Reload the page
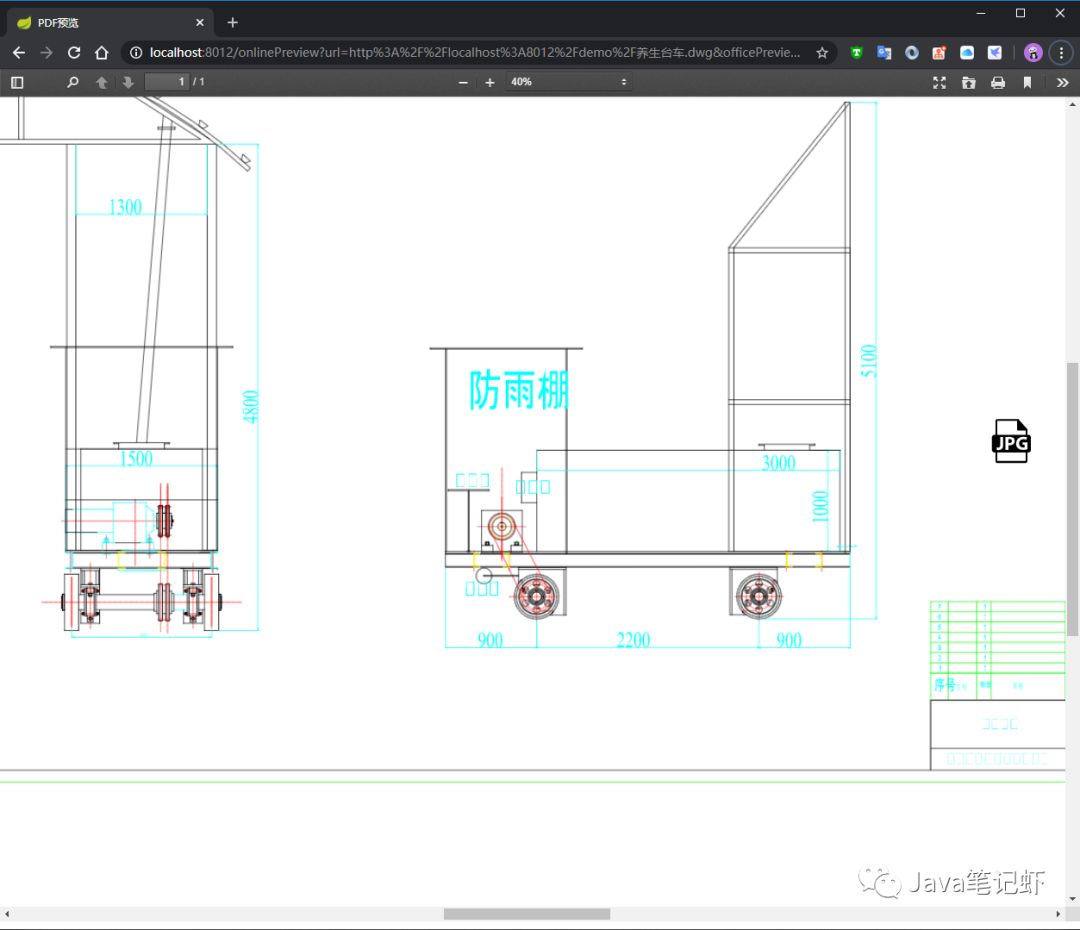The width and height of the screenshot is (1080, 930). [x=74, y=53]
